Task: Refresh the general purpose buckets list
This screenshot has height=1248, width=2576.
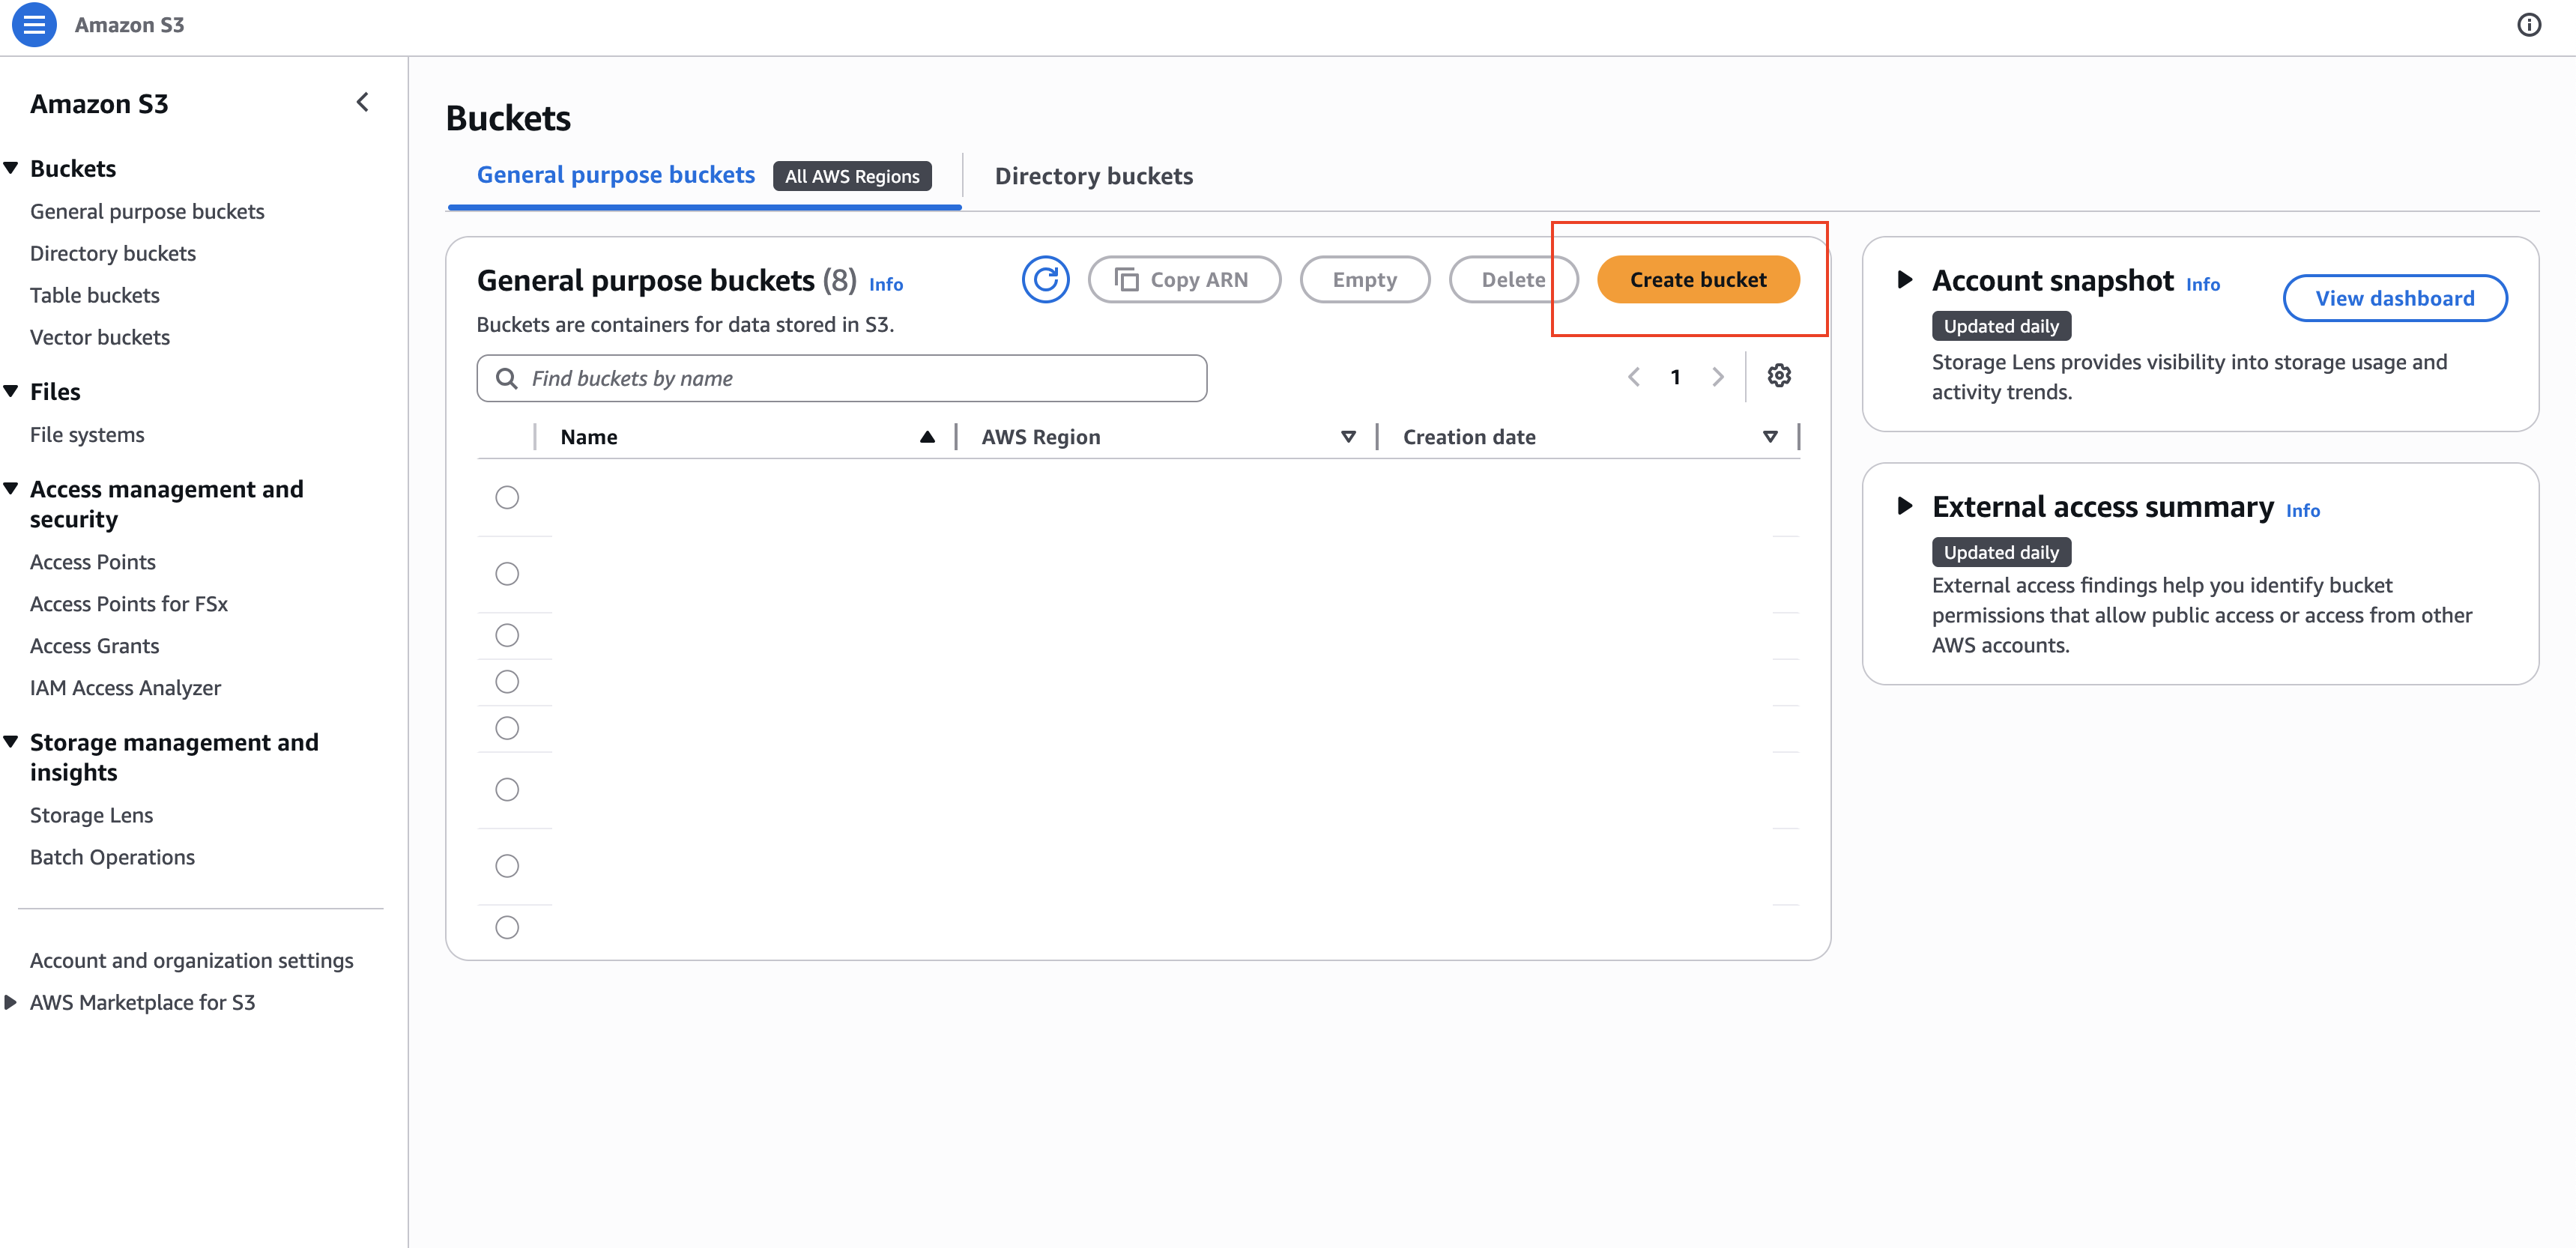Action: coord(1045,280)
